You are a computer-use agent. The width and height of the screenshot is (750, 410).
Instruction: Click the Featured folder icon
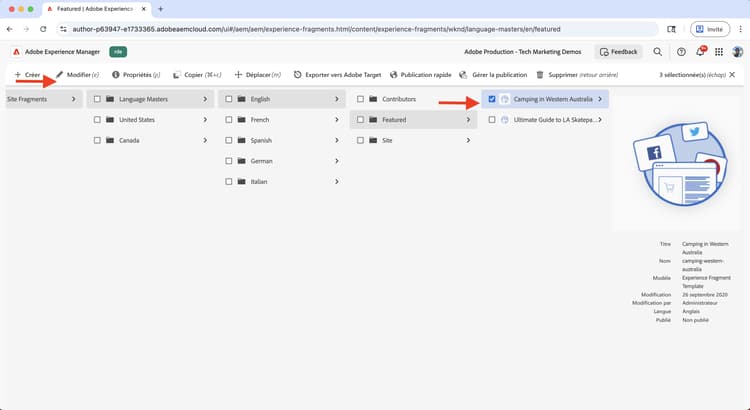373,120
